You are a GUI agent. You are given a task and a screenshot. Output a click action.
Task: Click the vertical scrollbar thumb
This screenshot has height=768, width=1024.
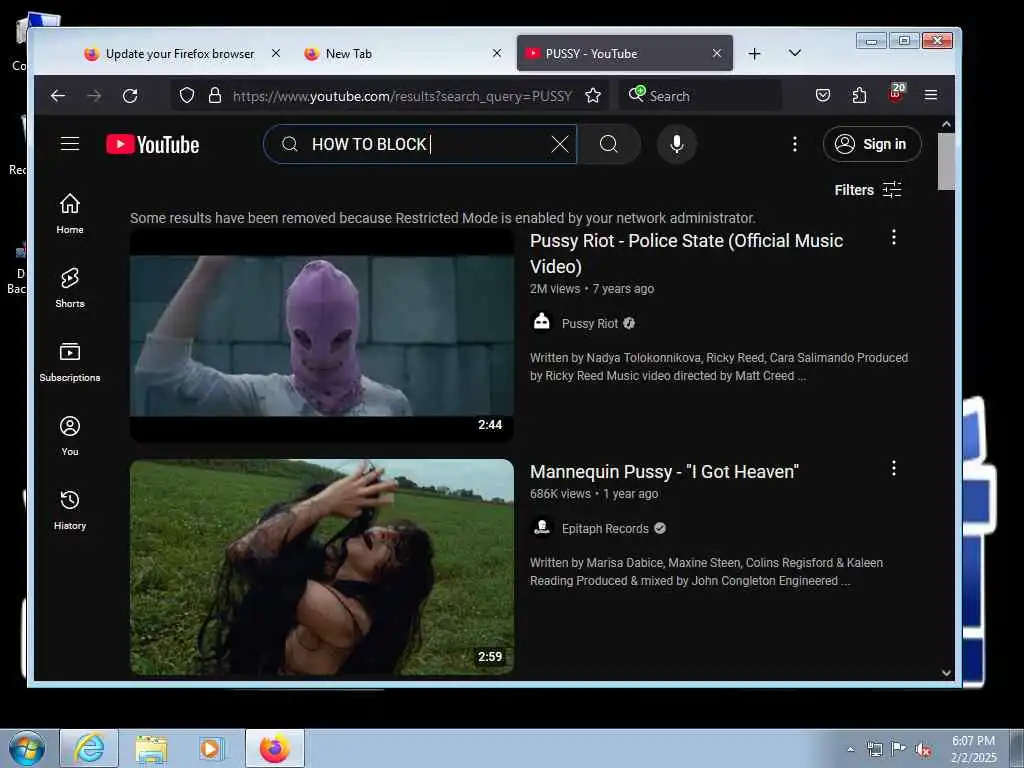(946, 161)
